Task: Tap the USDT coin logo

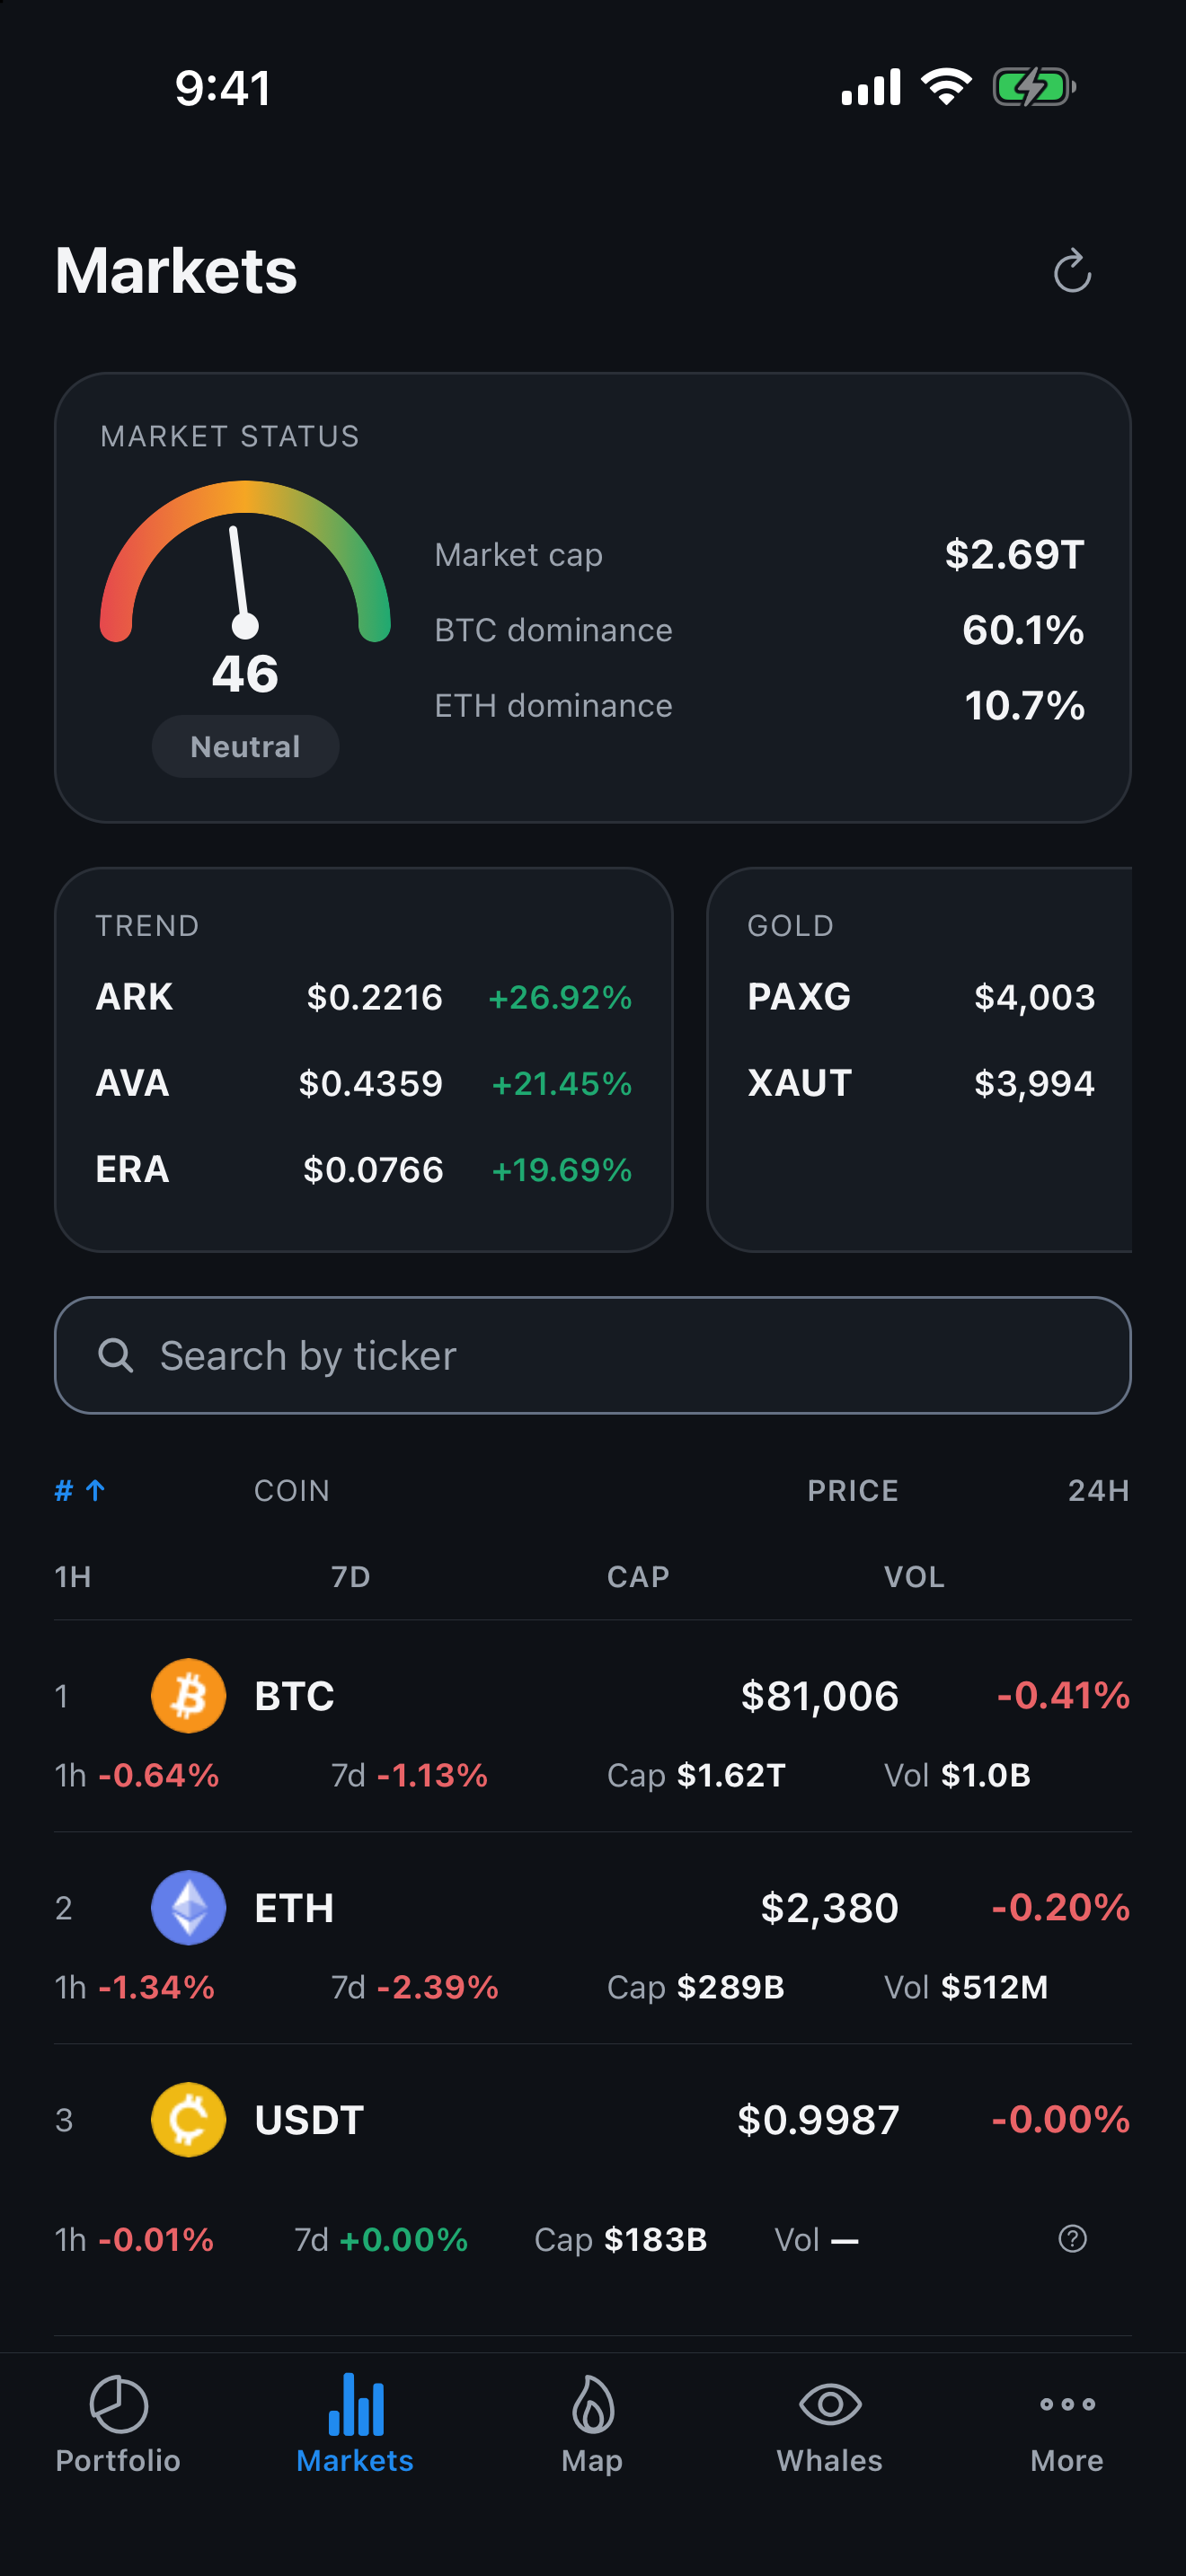Action: coord(188,2119)
